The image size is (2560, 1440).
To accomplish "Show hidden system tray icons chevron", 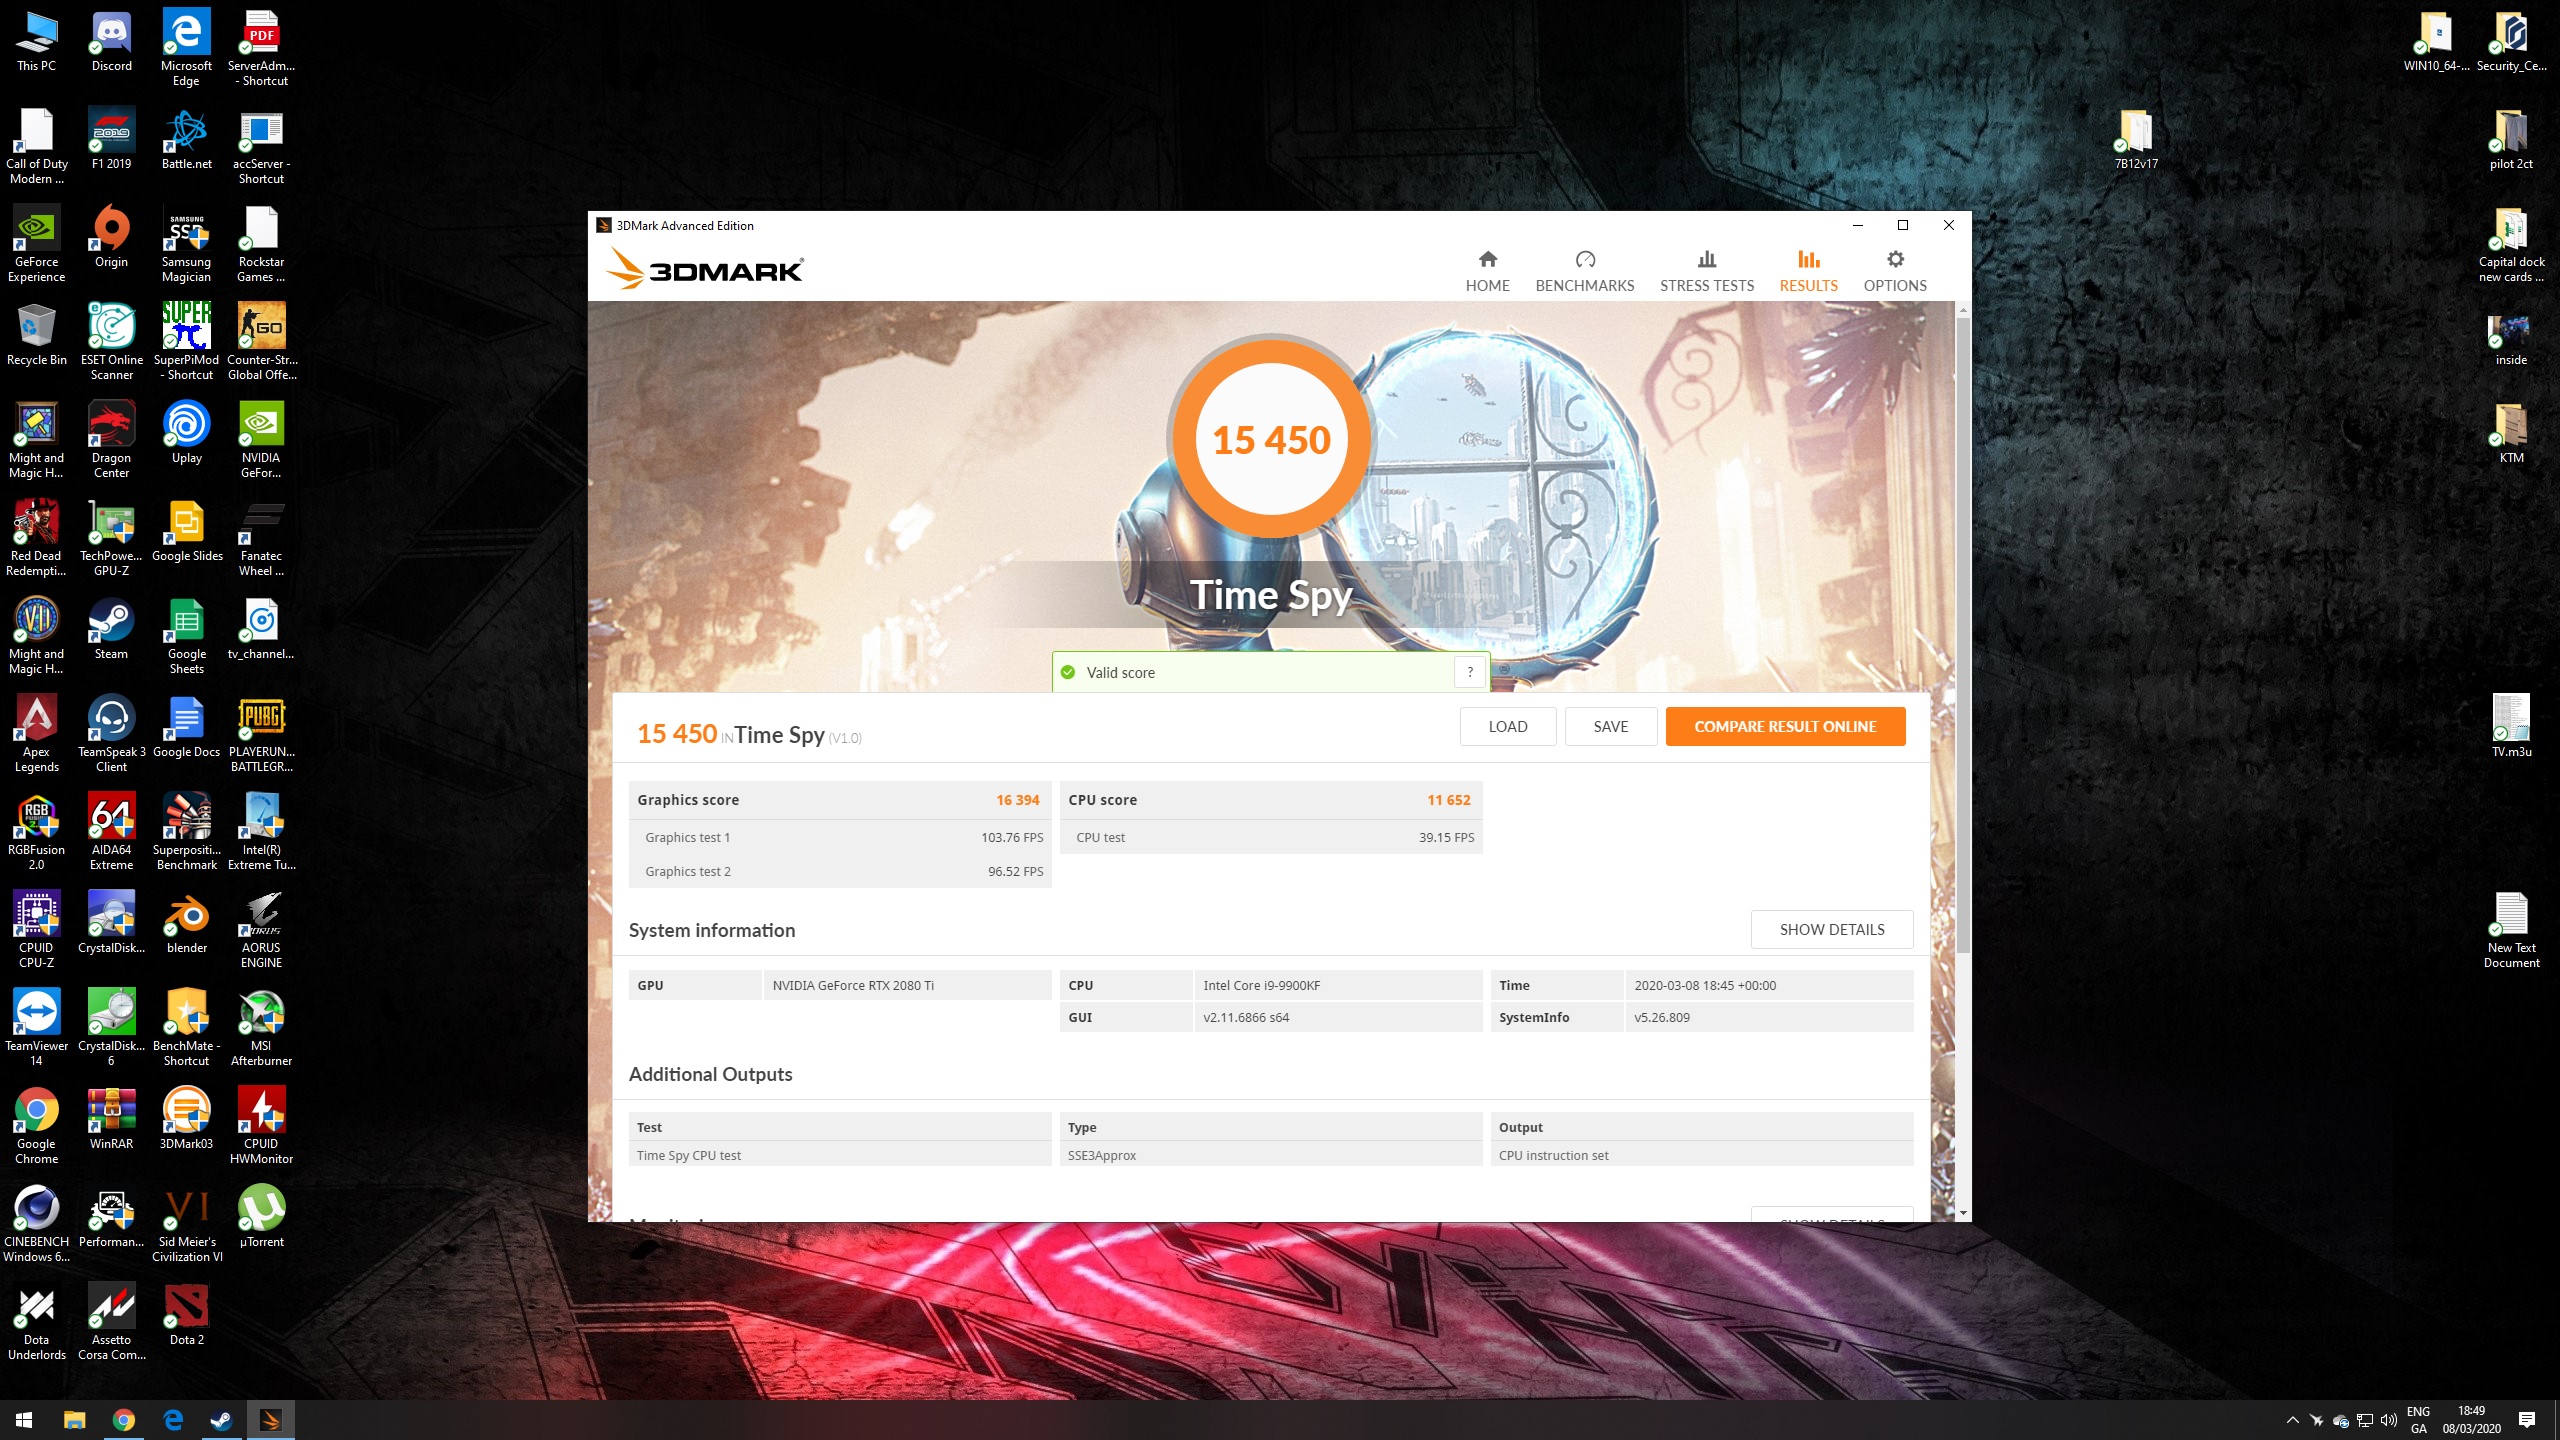I will 2292,1420.
